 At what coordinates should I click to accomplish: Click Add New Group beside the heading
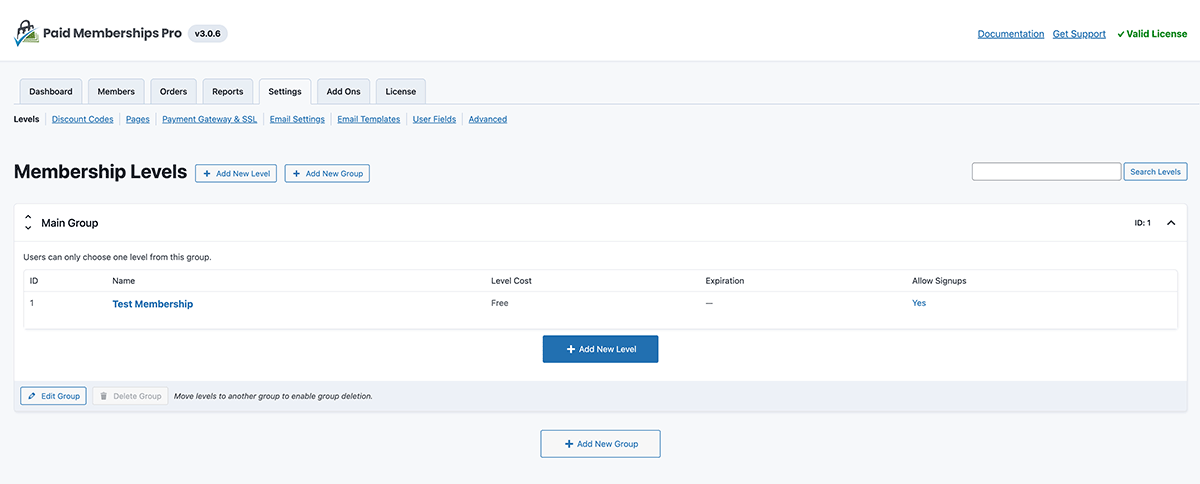point(327,173)
